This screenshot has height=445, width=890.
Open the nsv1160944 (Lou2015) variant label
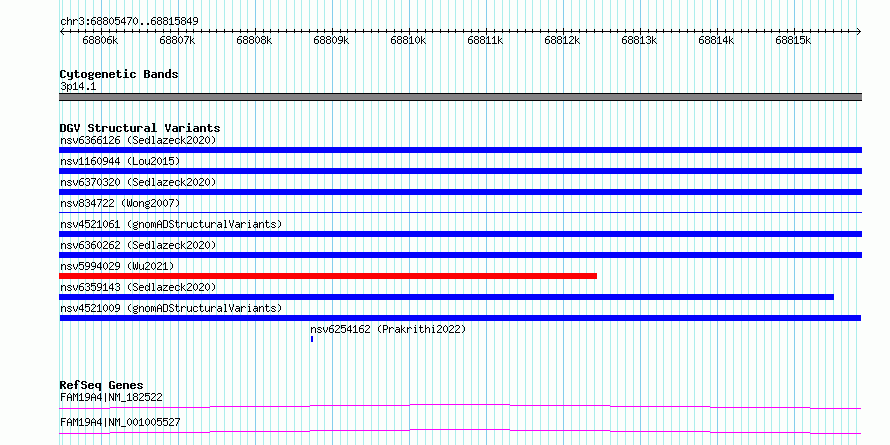coord(120,161)
